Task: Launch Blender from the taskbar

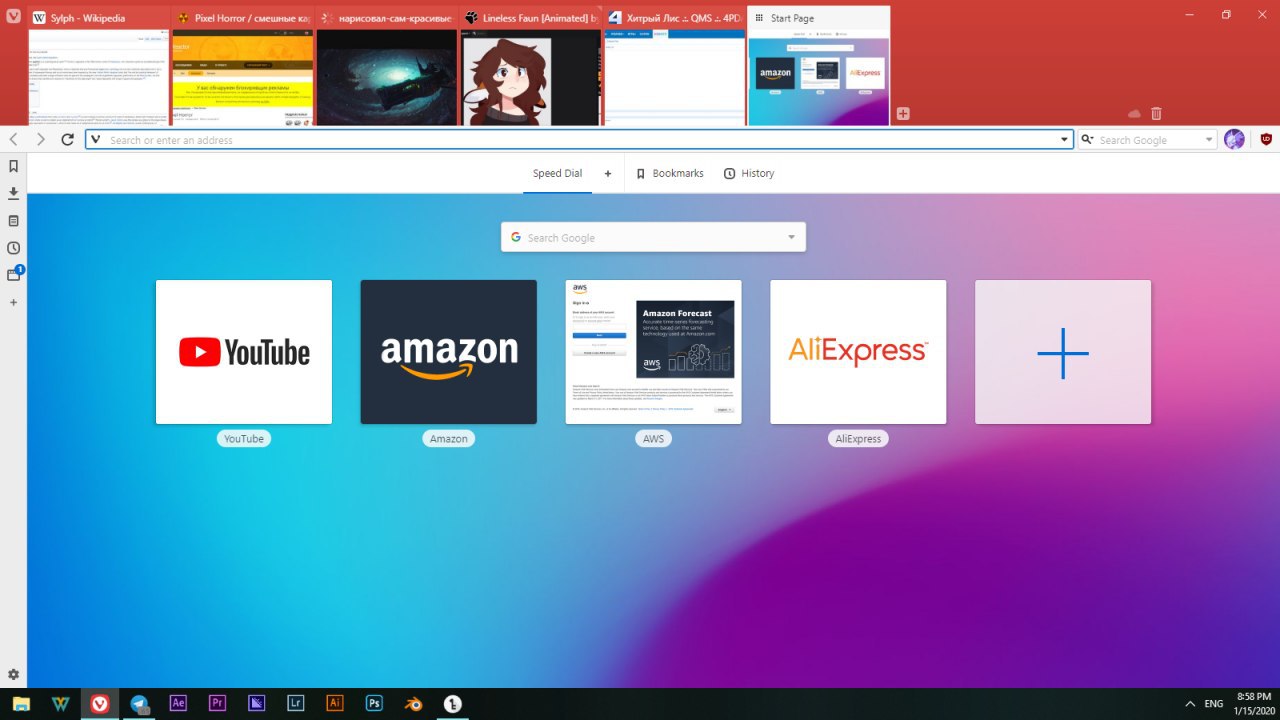Action: (413, 703)
